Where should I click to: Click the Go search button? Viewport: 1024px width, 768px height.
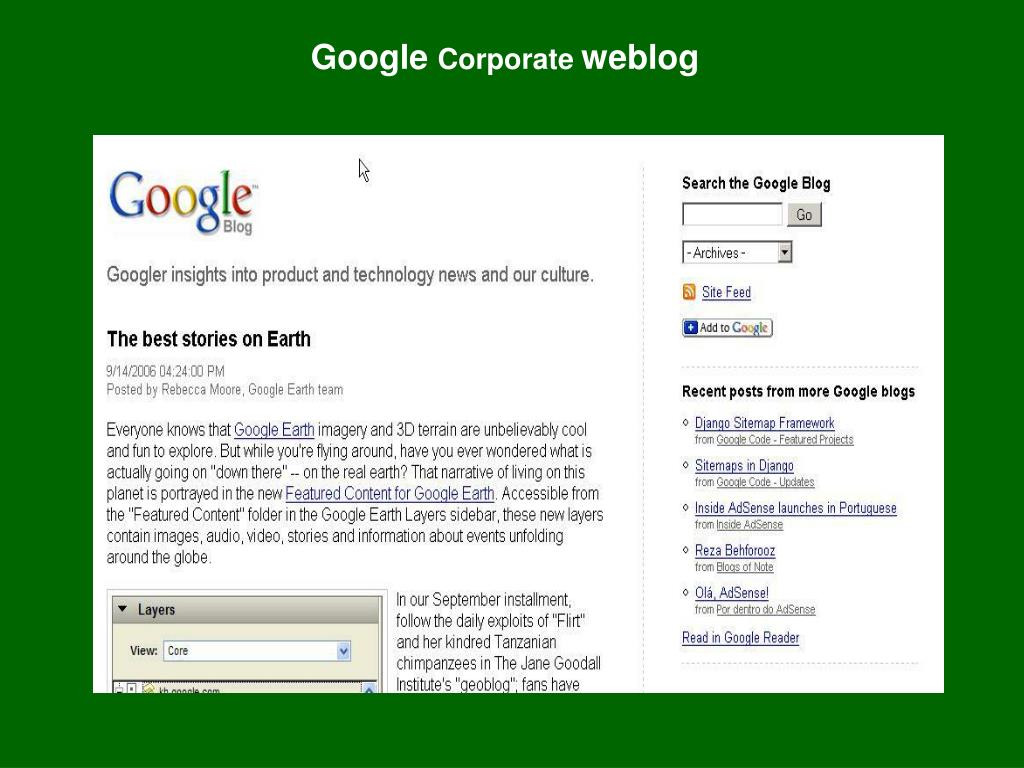click(804, 215)
